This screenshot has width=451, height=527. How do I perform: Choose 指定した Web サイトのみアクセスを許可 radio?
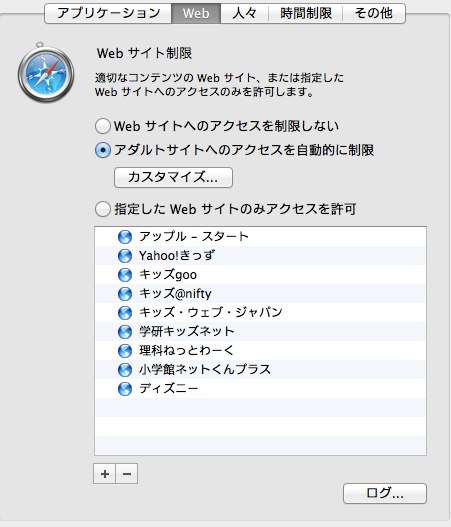(x=103, y=209)
